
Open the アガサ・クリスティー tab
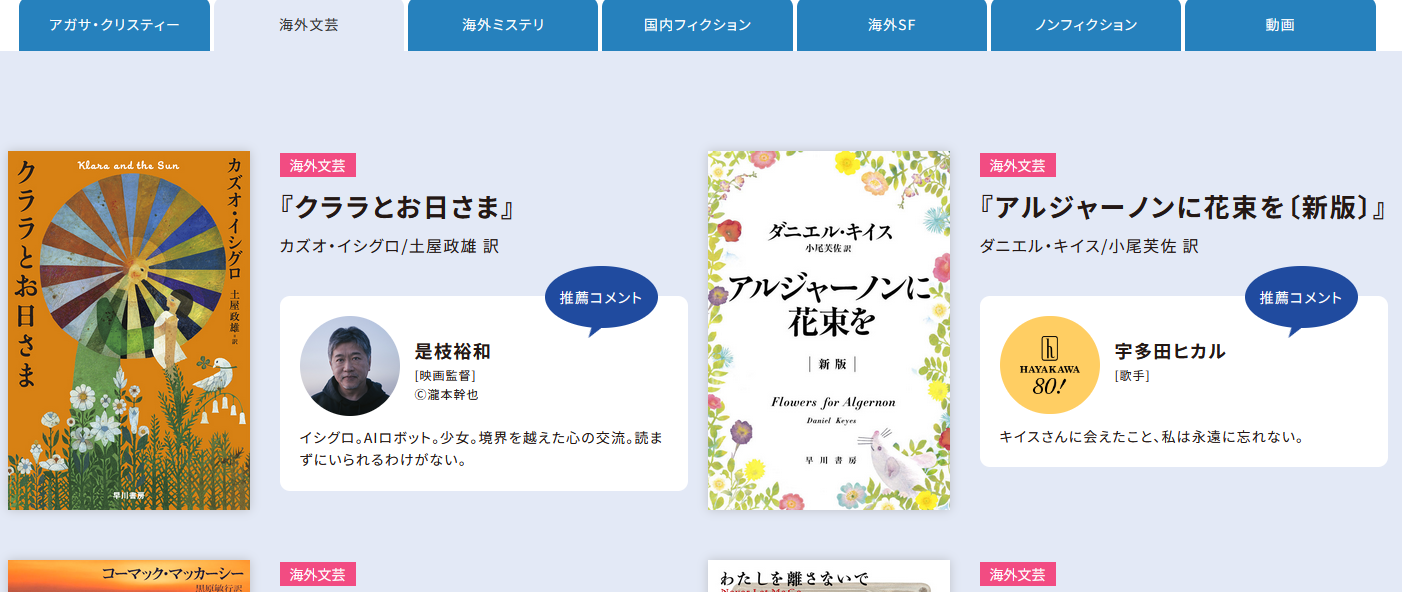pos(114,25)
